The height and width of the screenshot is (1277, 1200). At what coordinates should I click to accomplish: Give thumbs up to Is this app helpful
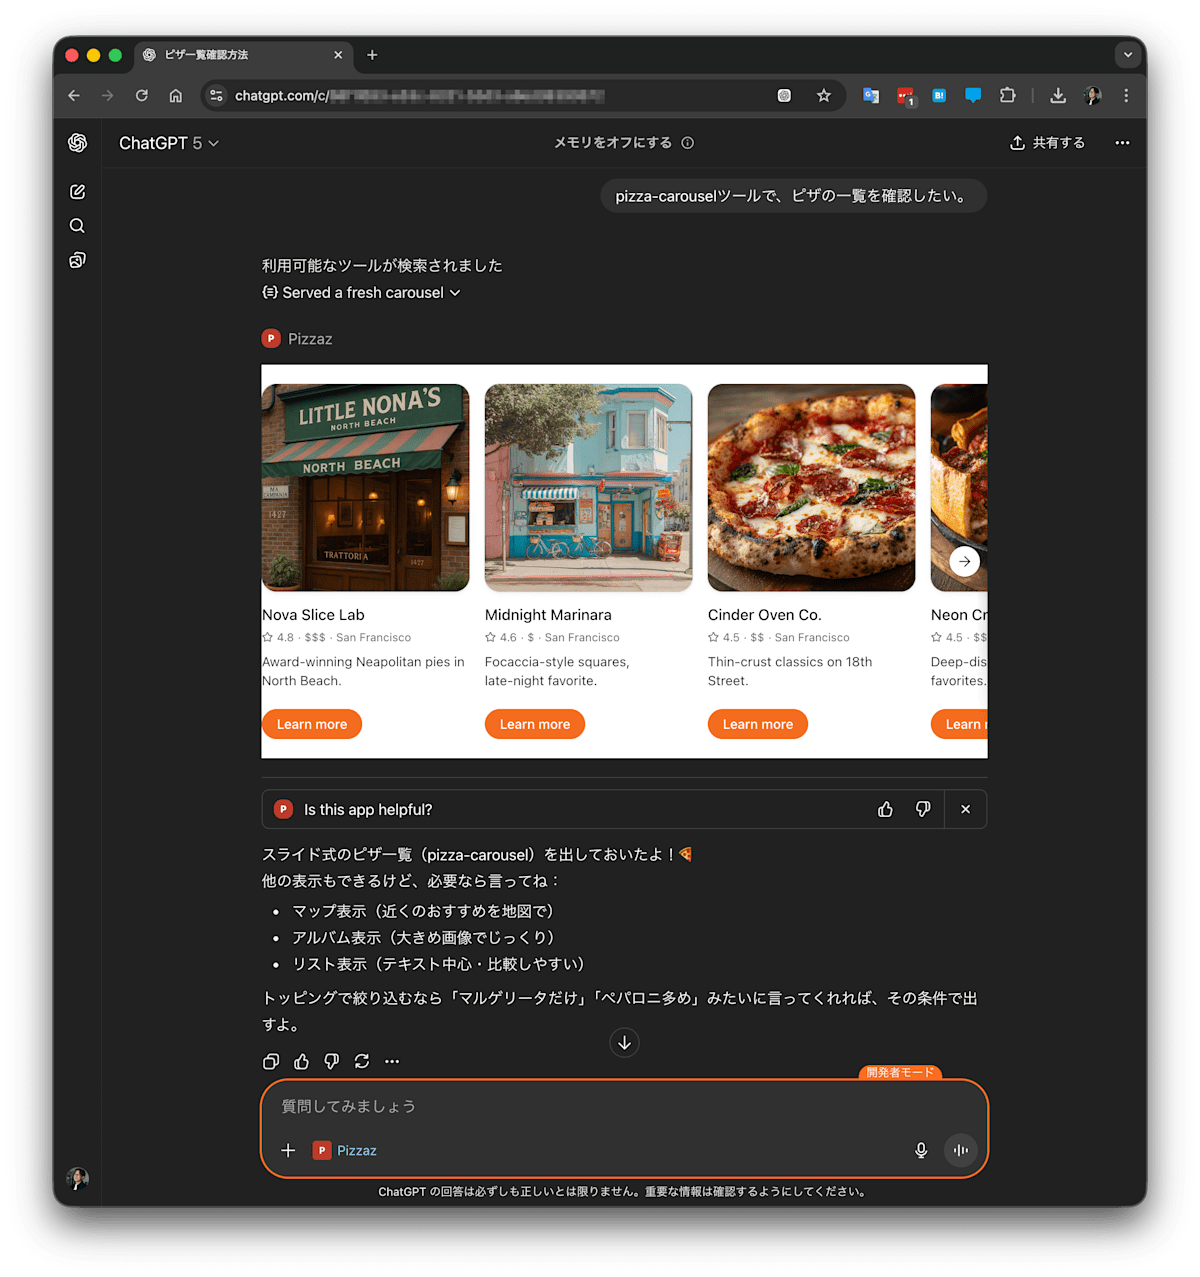(885, 810)
